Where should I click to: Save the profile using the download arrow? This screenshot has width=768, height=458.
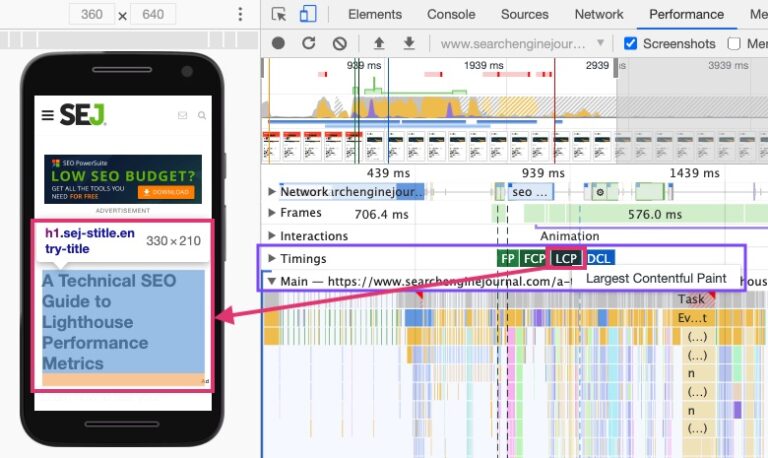coord(409,43)
